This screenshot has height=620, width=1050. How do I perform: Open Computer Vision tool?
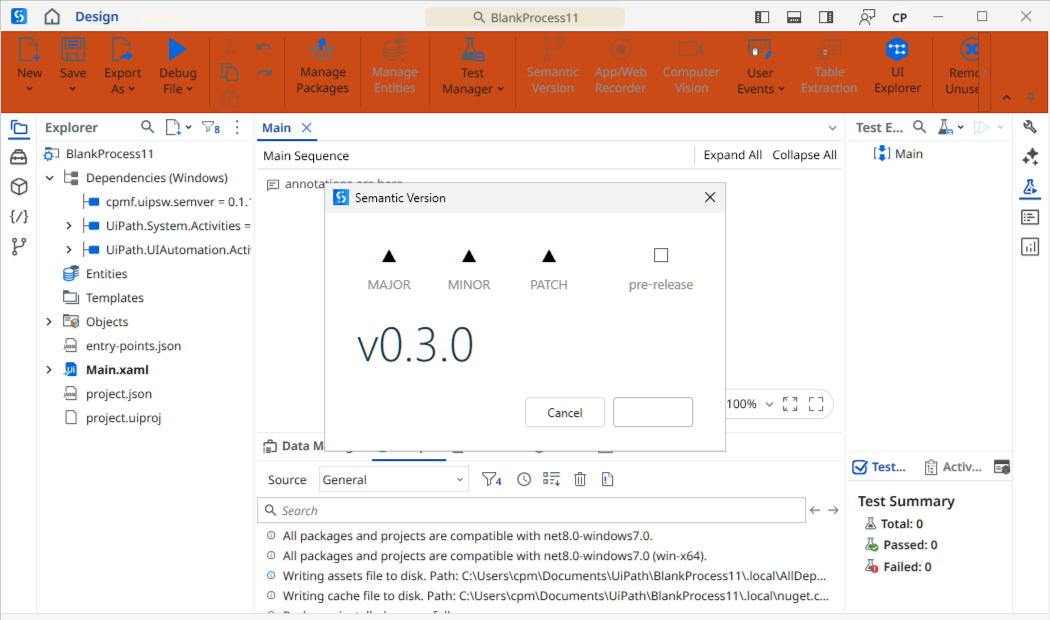[x=691, y=66]
